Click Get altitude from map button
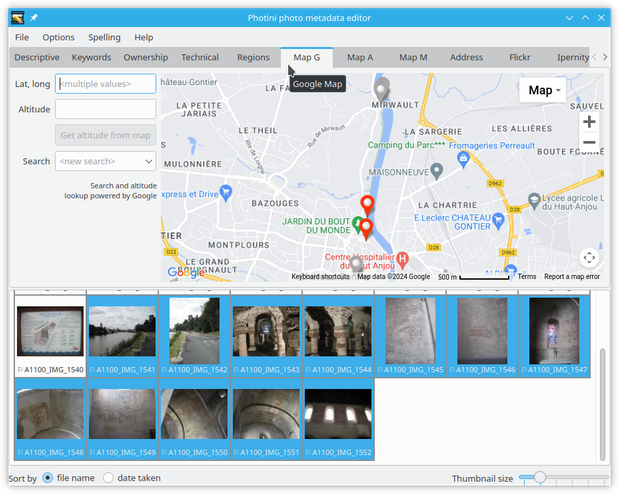 tap(105, 135)
